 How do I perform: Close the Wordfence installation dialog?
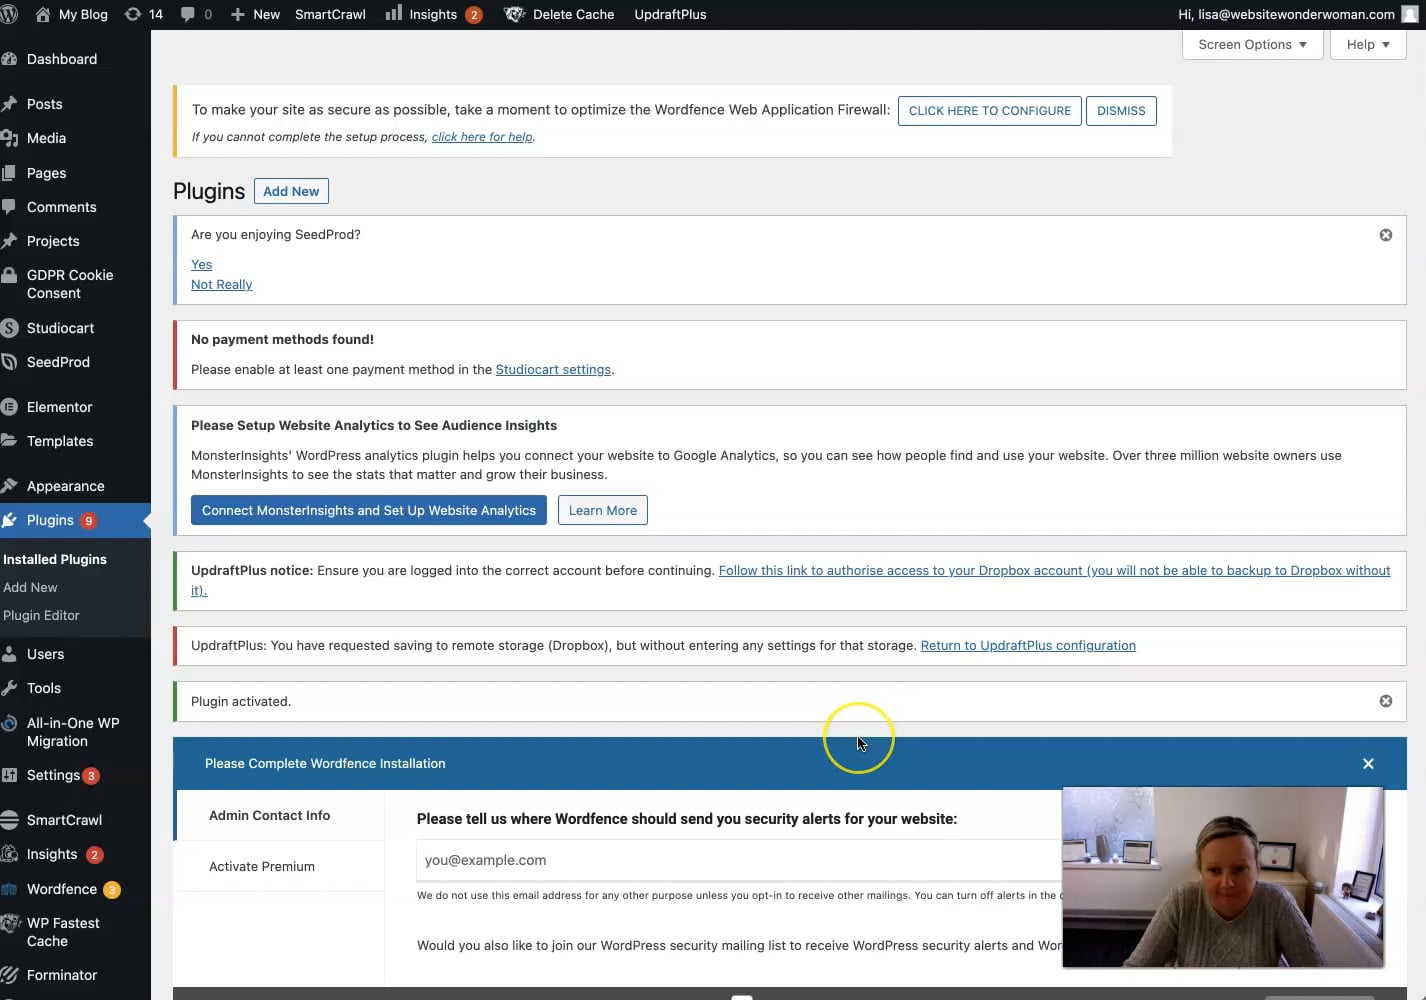click(x=1368, y=764)
